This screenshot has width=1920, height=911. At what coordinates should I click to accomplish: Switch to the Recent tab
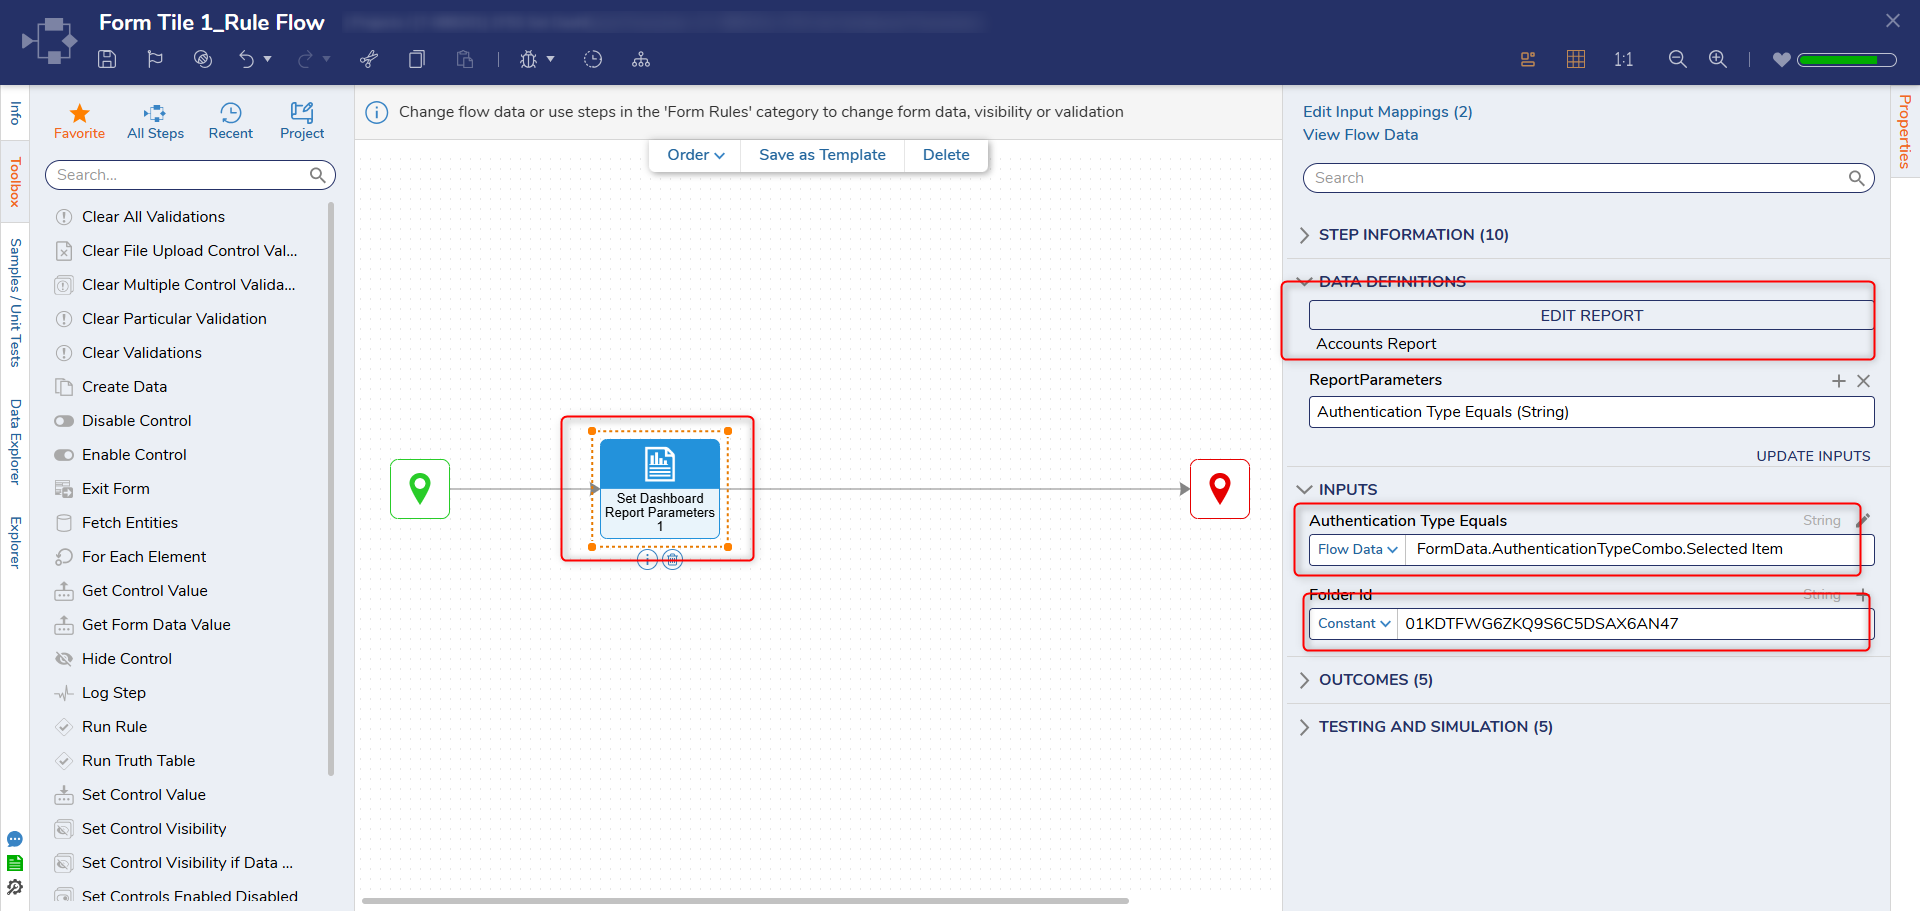[x=230, y=121]
